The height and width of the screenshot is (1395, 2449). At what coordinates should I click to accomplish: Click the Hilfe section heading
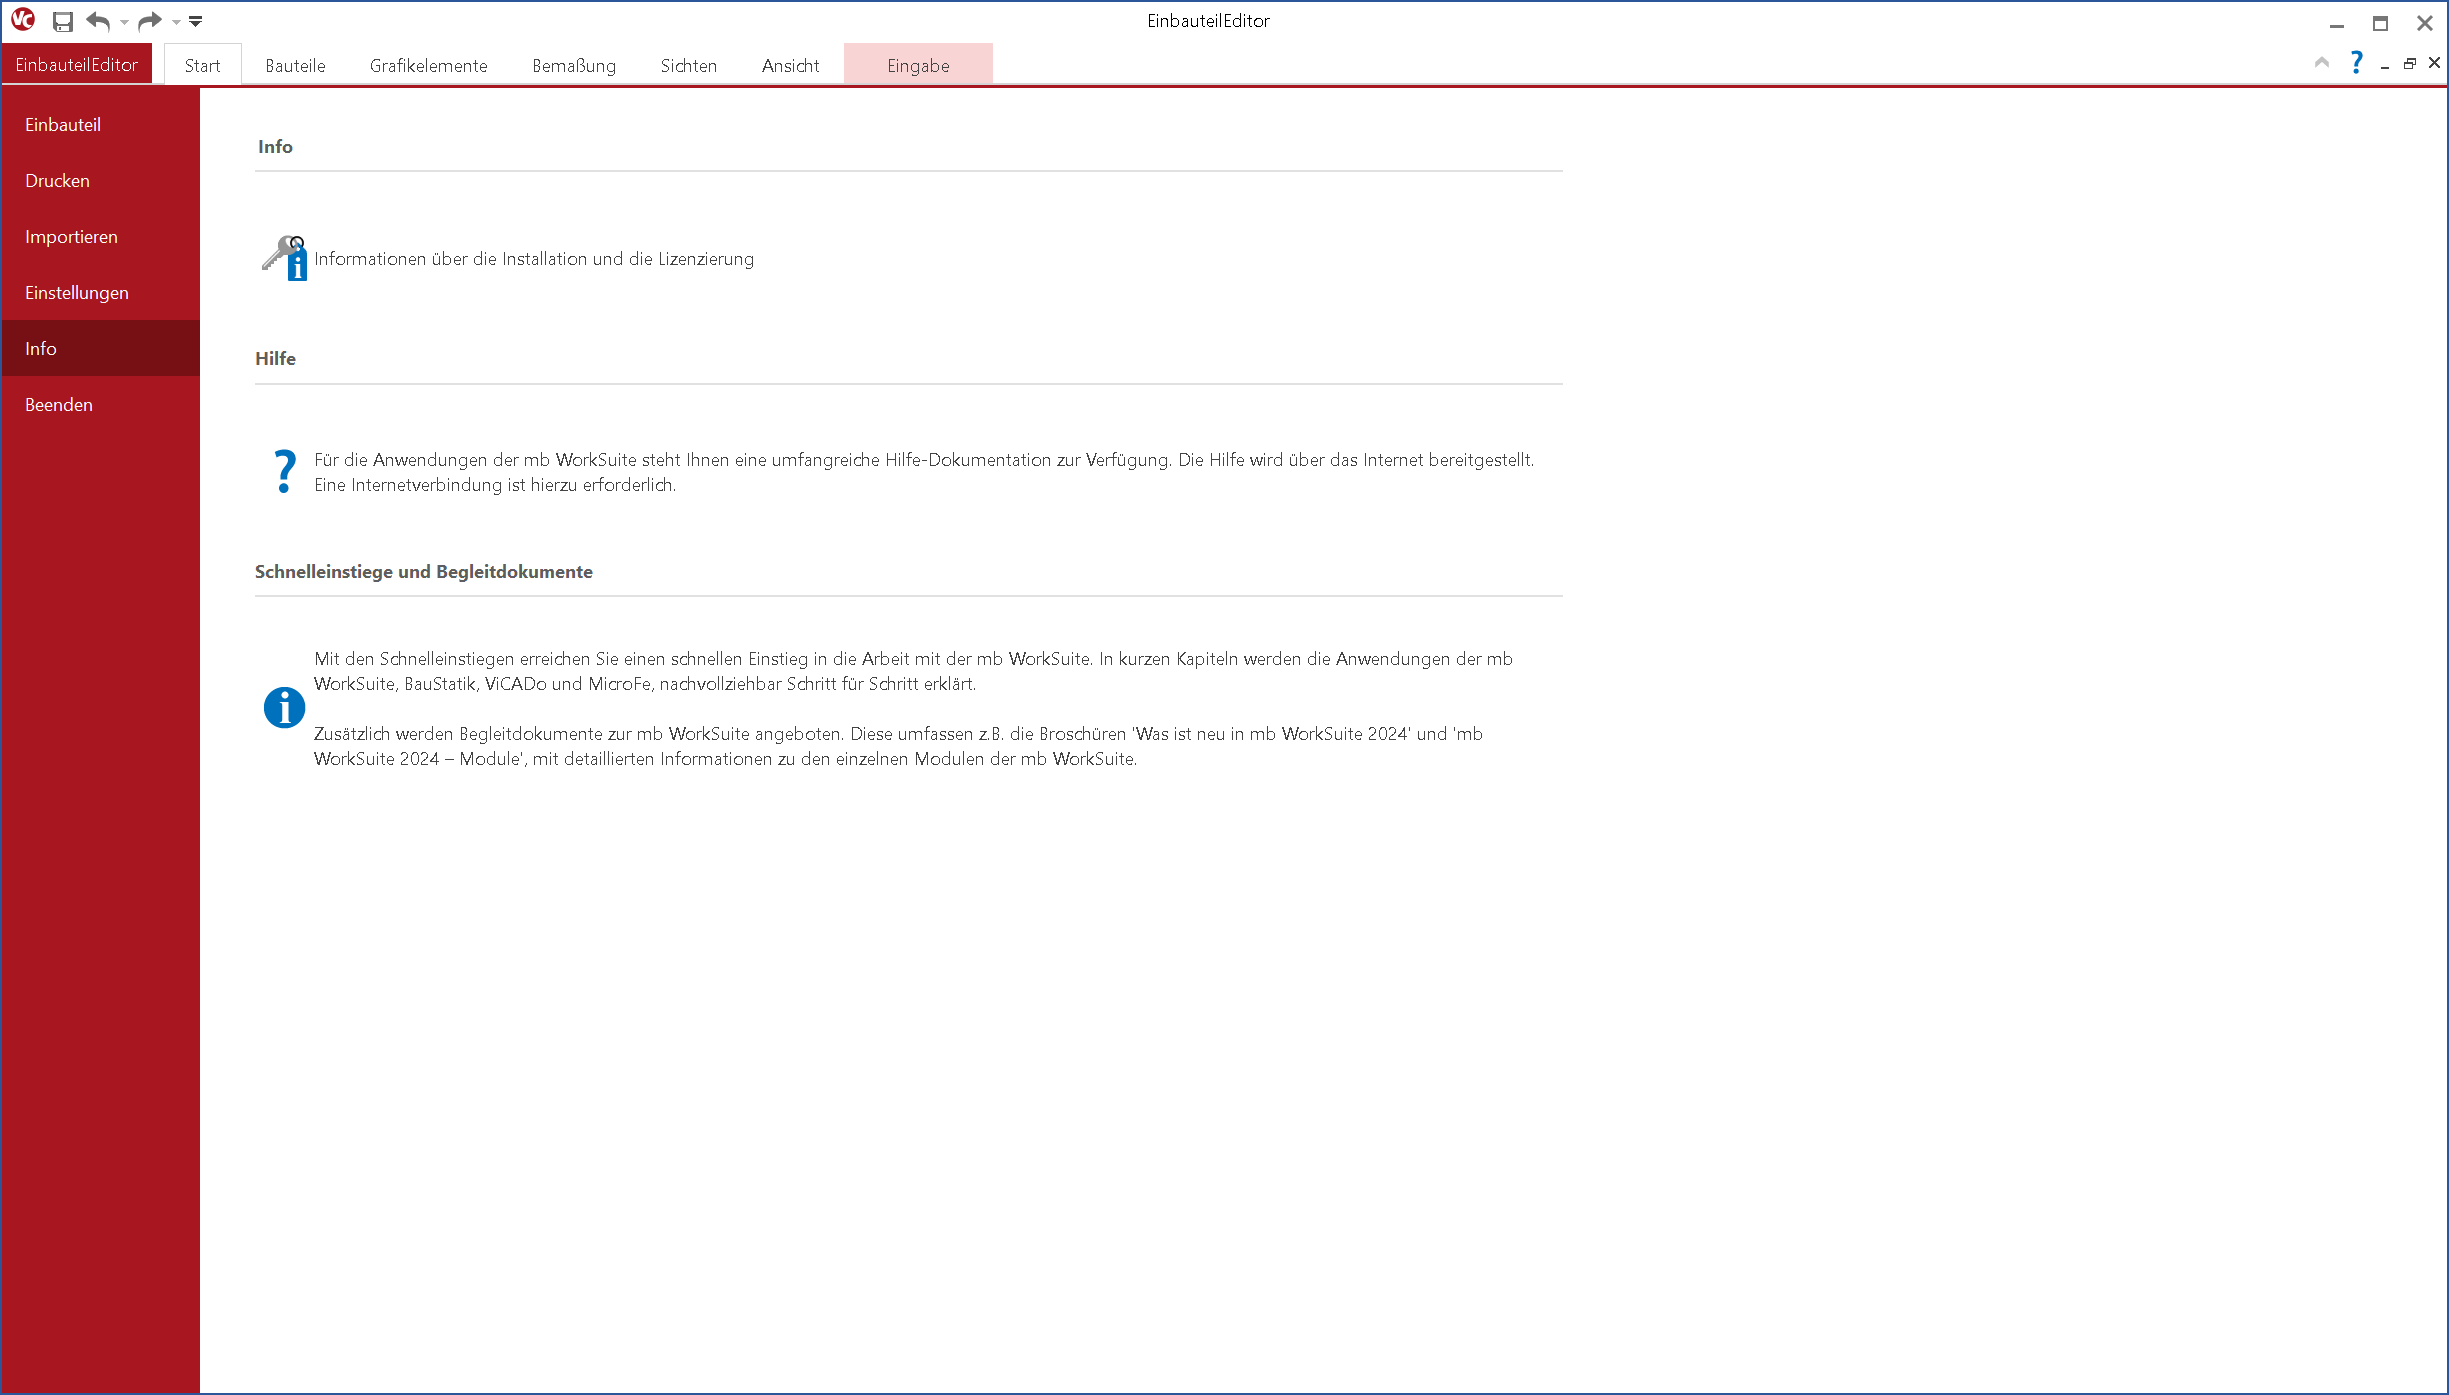tap(275, 359)
